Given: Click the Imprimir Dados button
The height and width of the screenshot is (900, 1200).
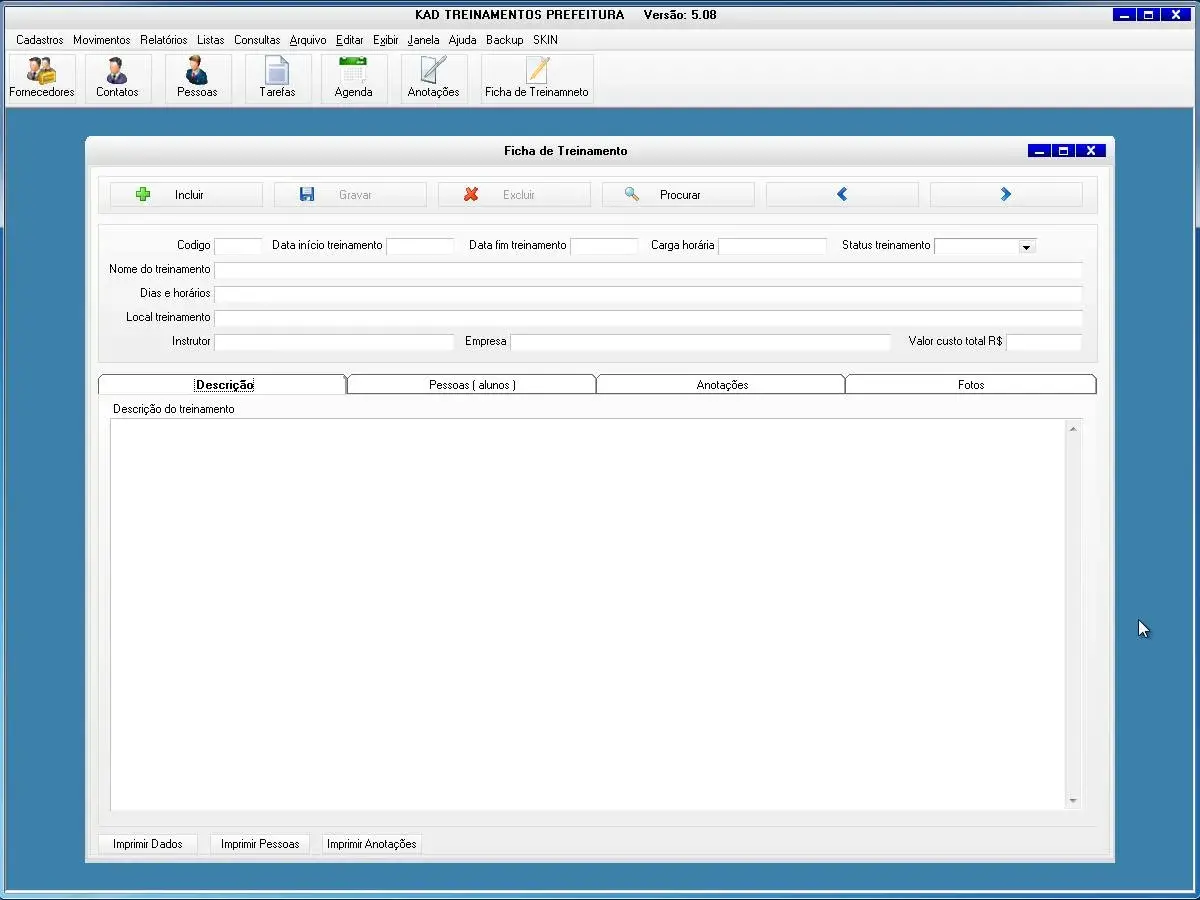Looking at the screenshot, I should click(148, 844).
